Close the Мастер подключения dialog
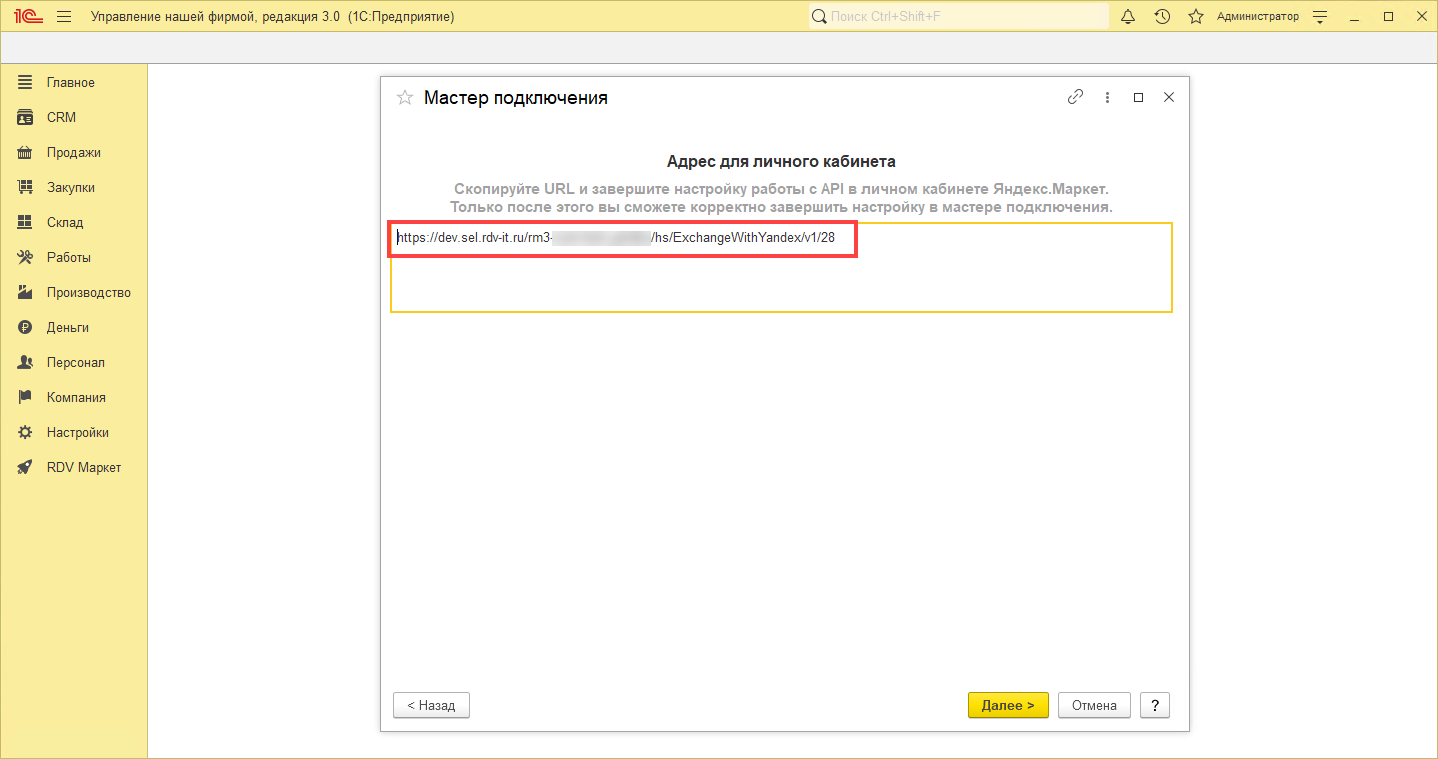This screenshot has width=1438, height=759. 1169,98
